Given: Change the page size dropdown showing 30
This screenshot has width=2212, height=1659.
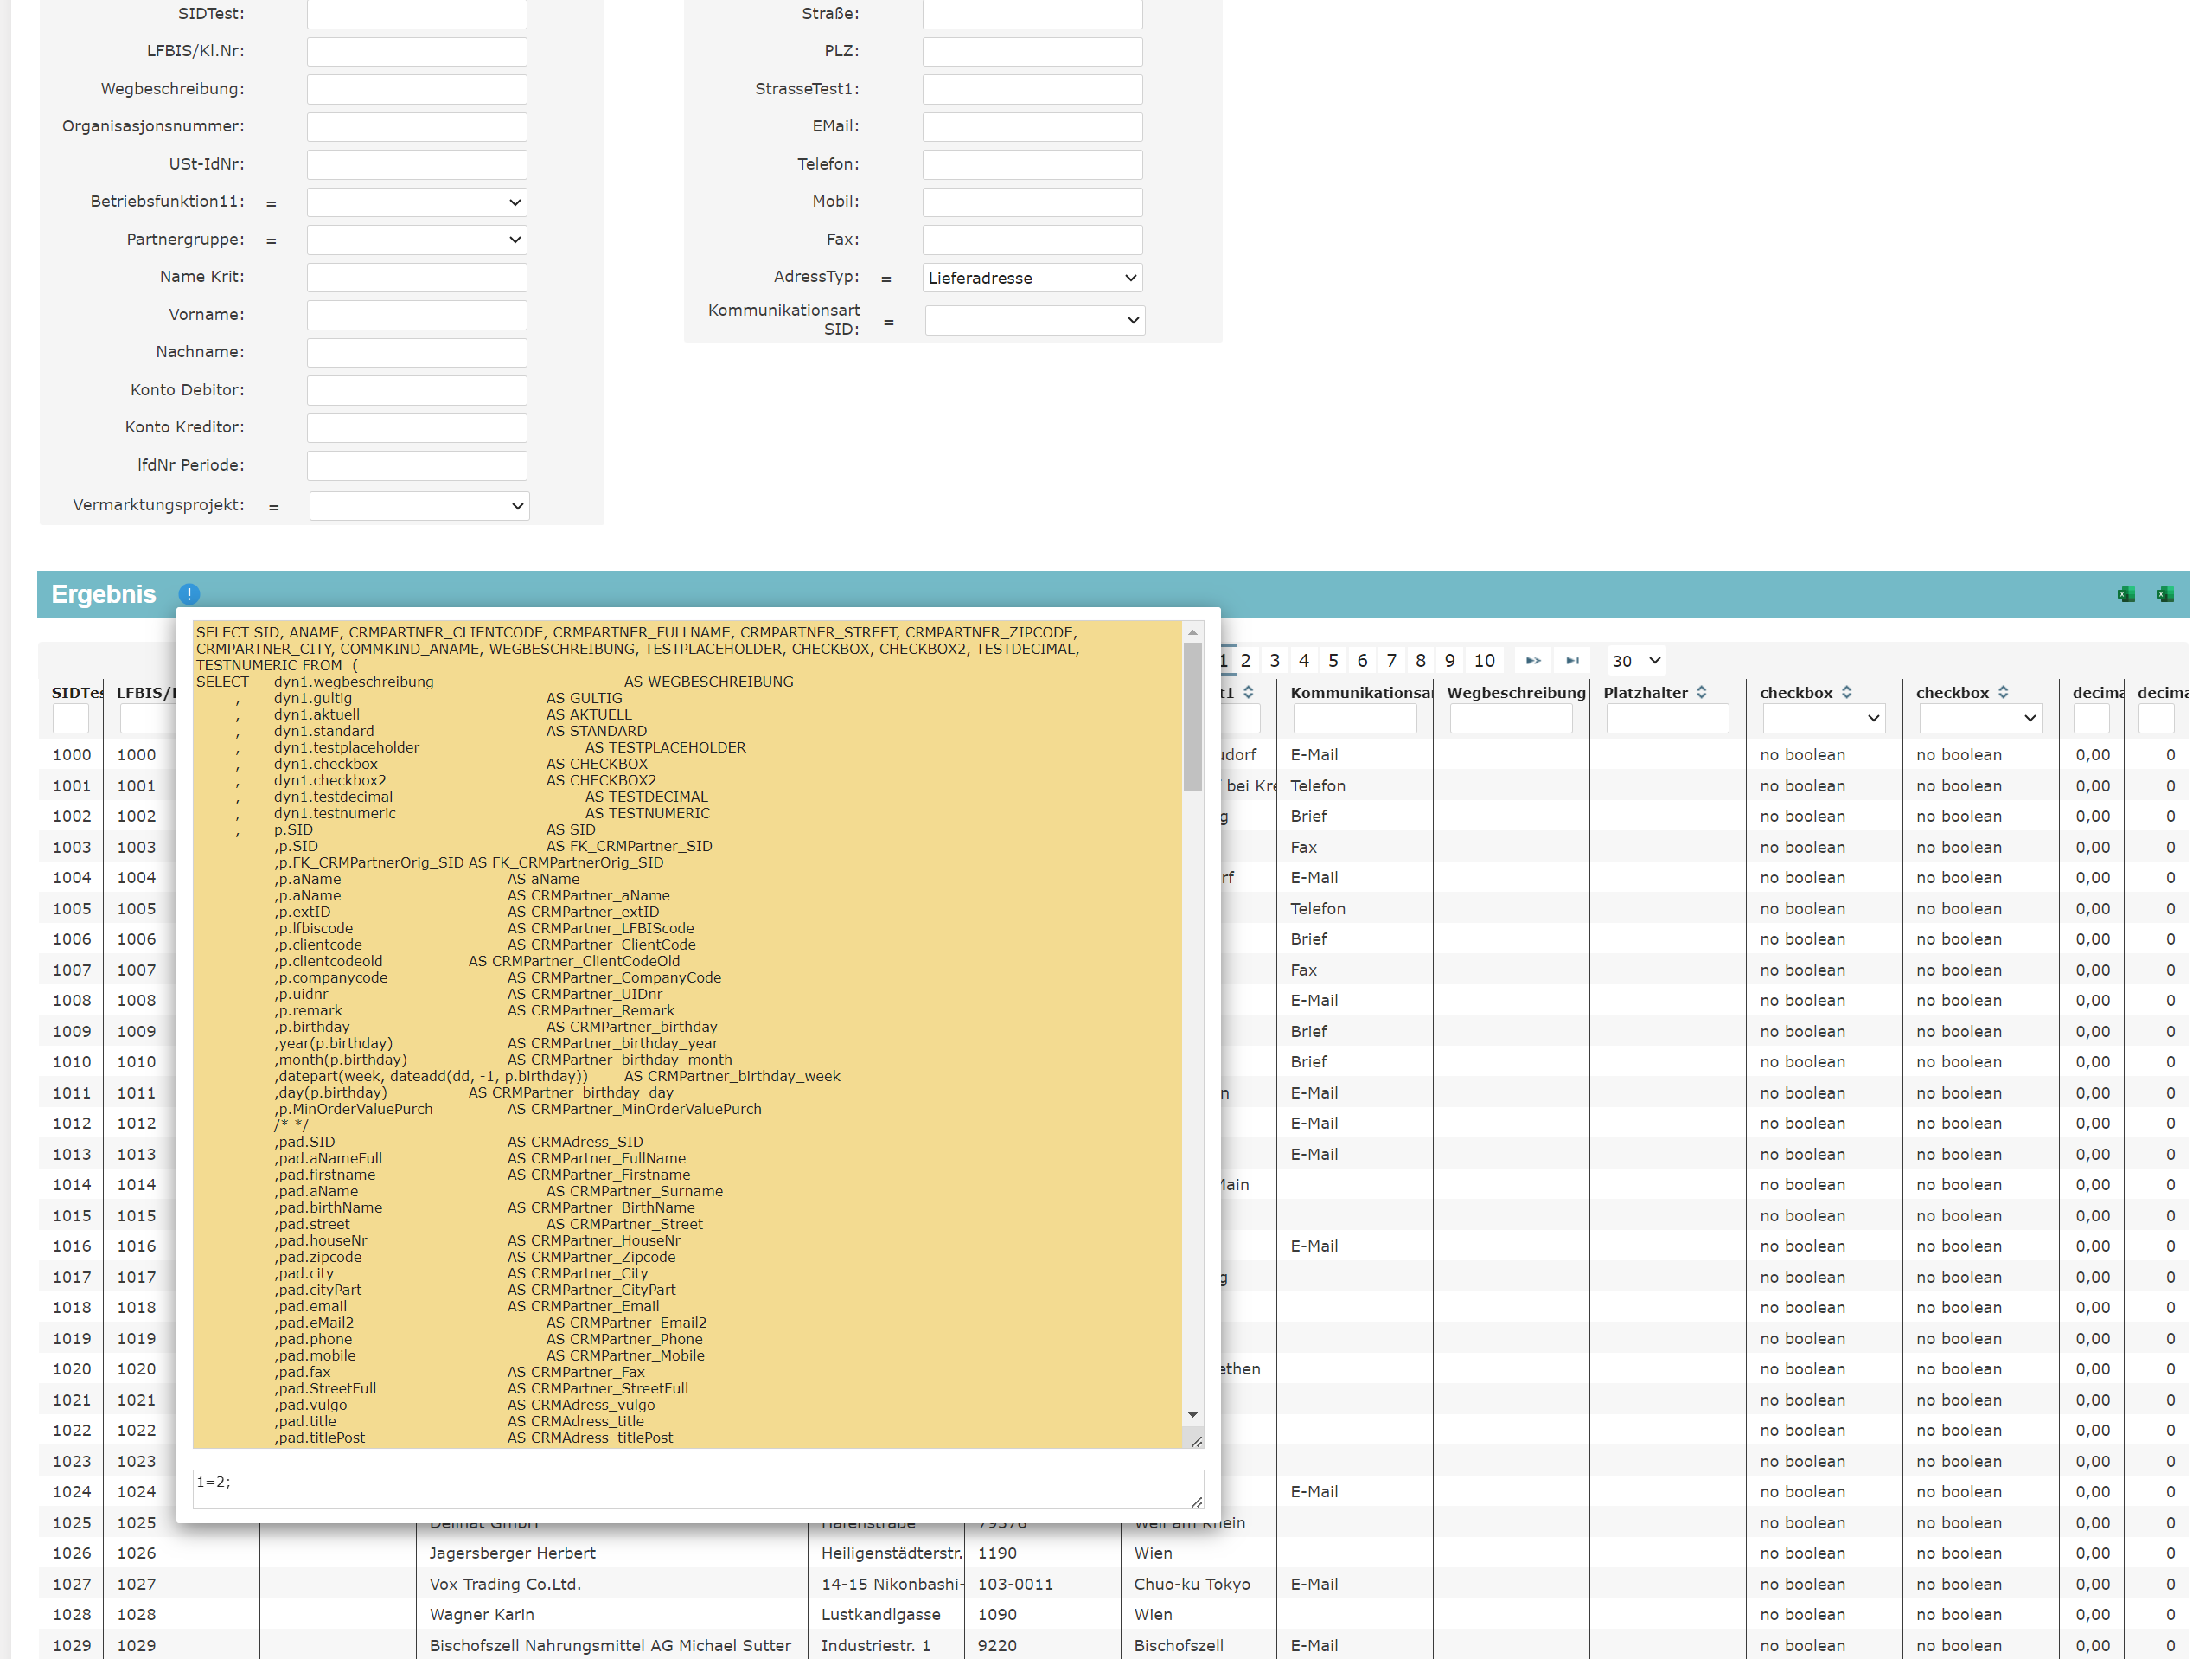Looking at the screenshot, I should [x=1635, y=661].
